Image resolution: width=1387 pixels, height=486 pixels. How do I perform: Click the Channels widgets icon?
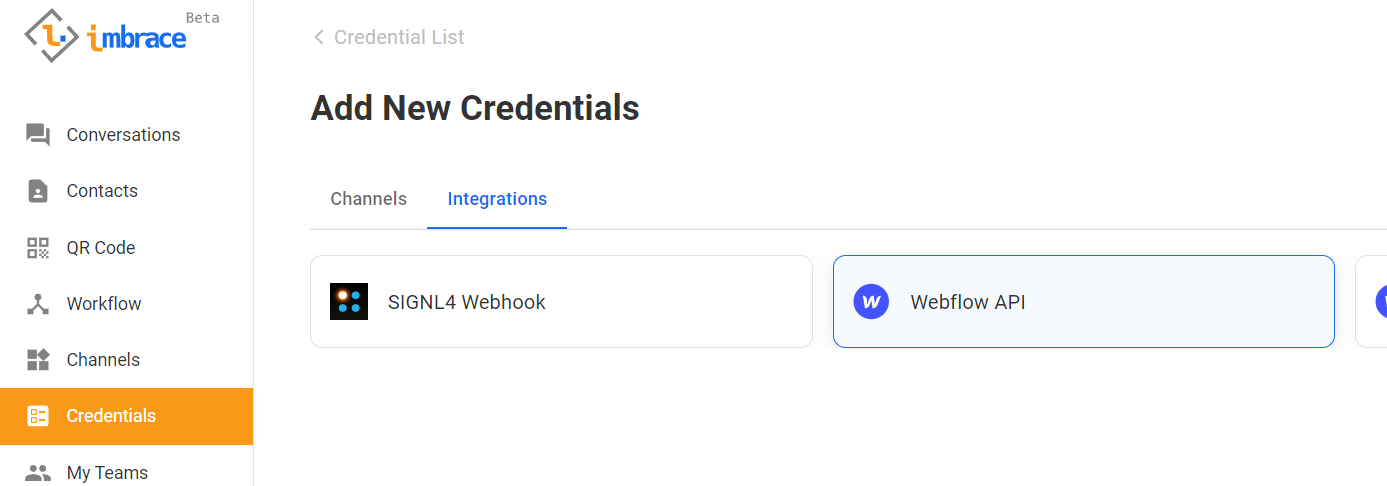(38, 360)
